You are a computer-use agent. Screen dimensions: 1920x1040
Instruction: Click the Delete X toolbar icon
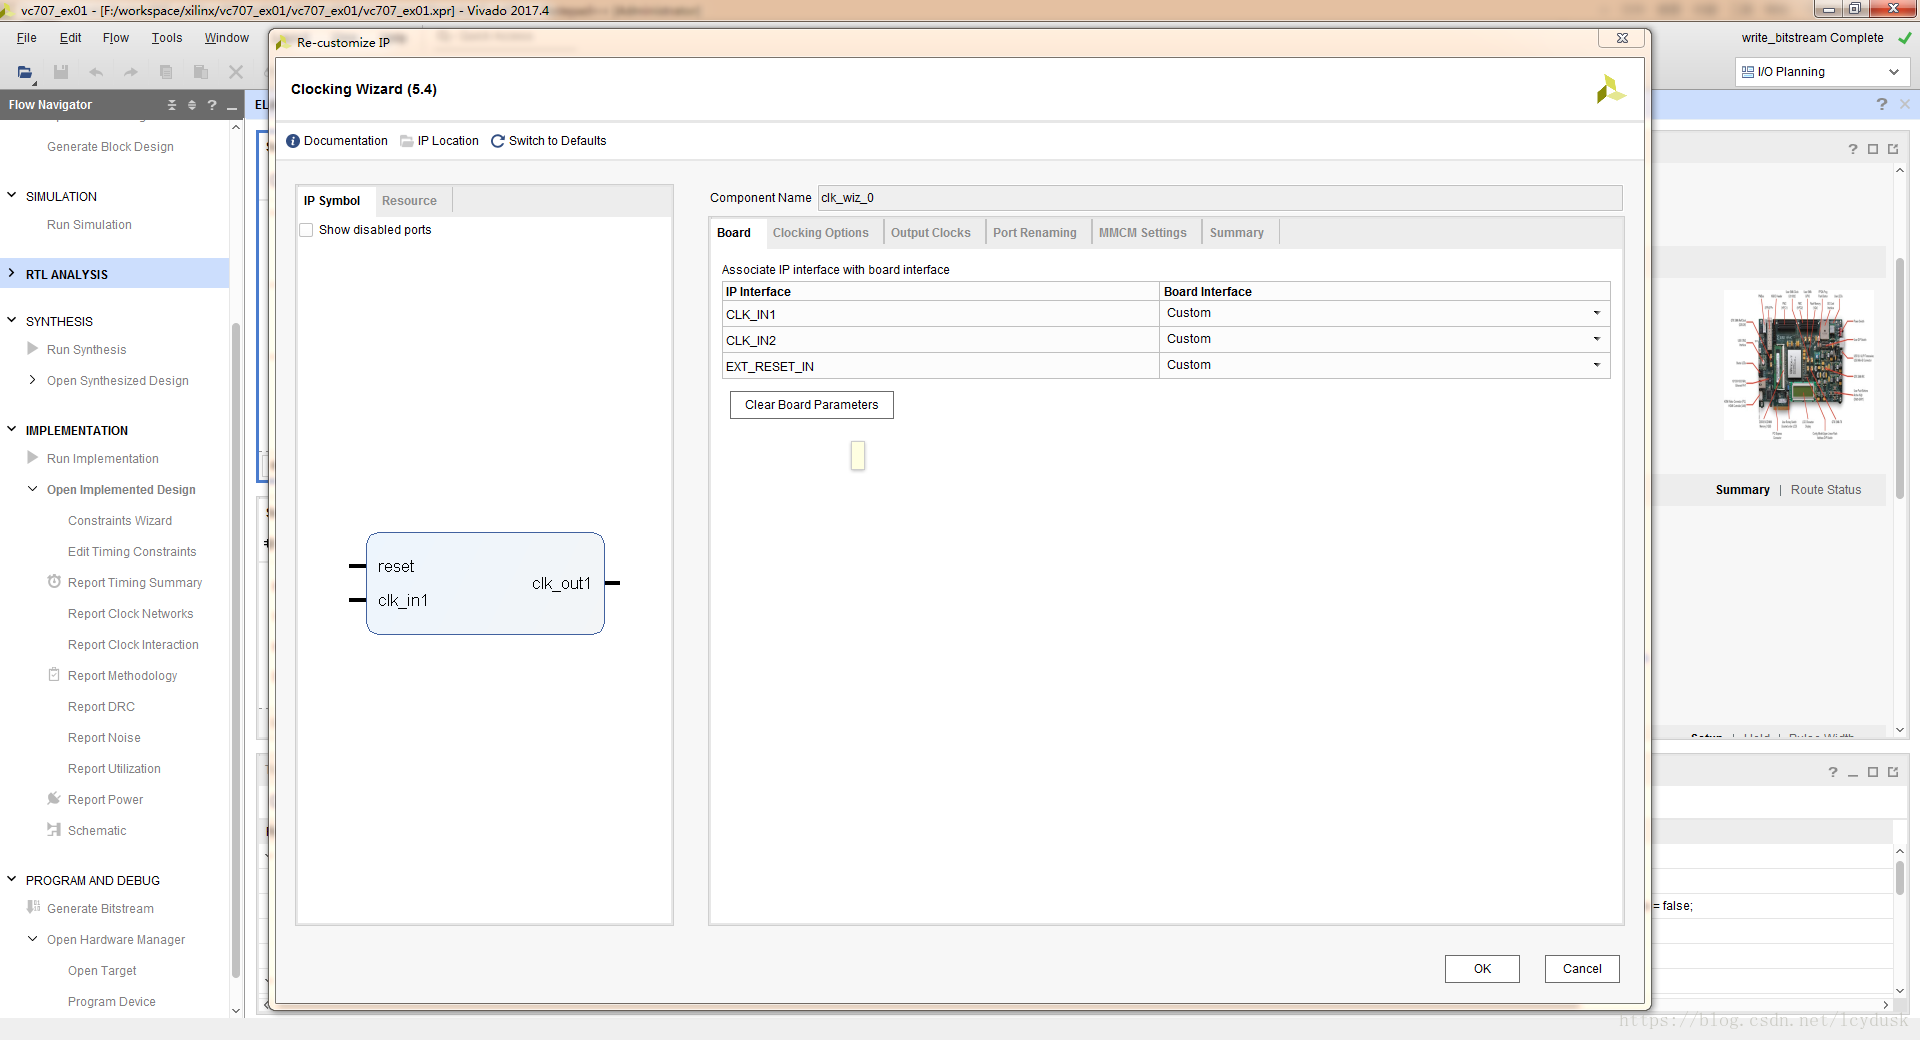tap(236, 72)
